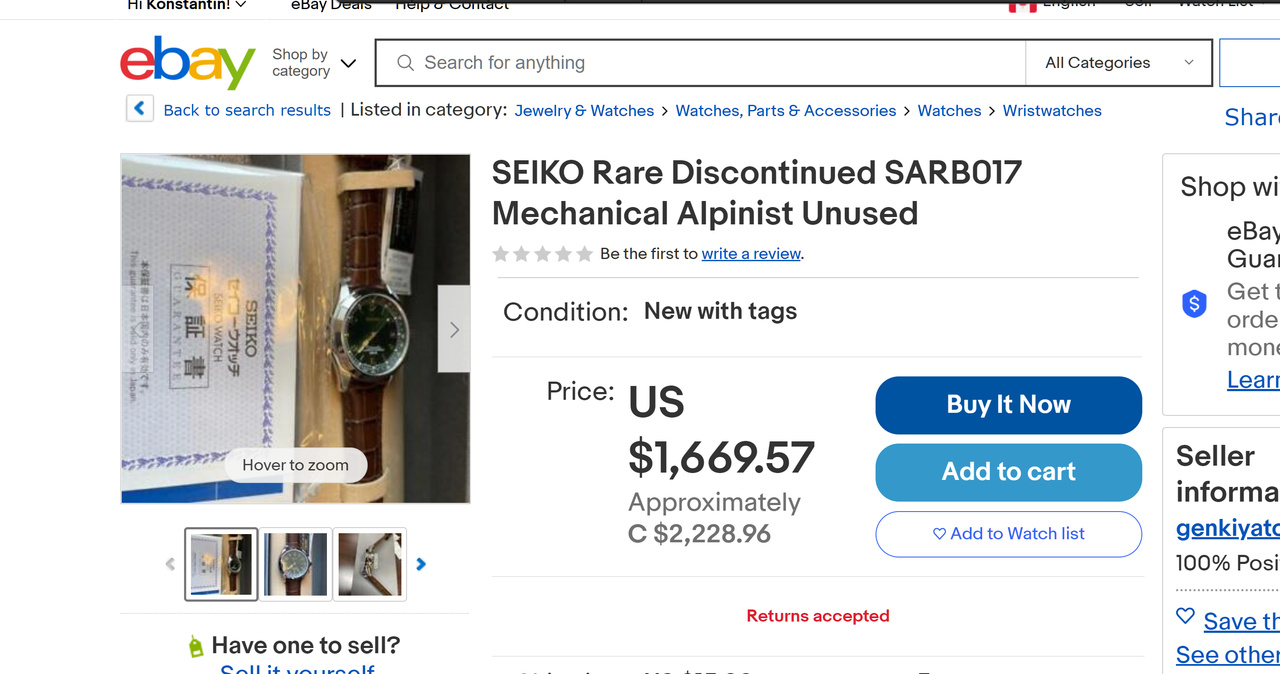Viewport: 1280px width, 674px height.
Task: Click the heart icon beside Save seller
Action: pyautogui.click(x=1185, y=617)
